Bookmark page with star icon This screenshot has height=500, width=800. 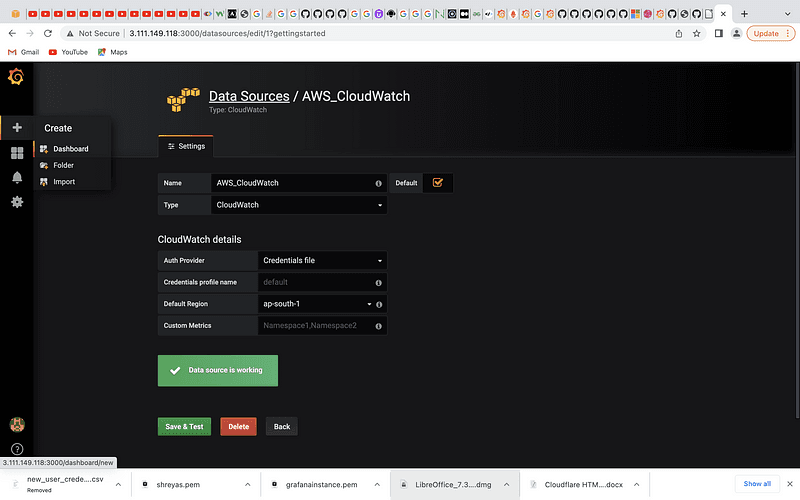pyautogui.click(x=696, y=33)
